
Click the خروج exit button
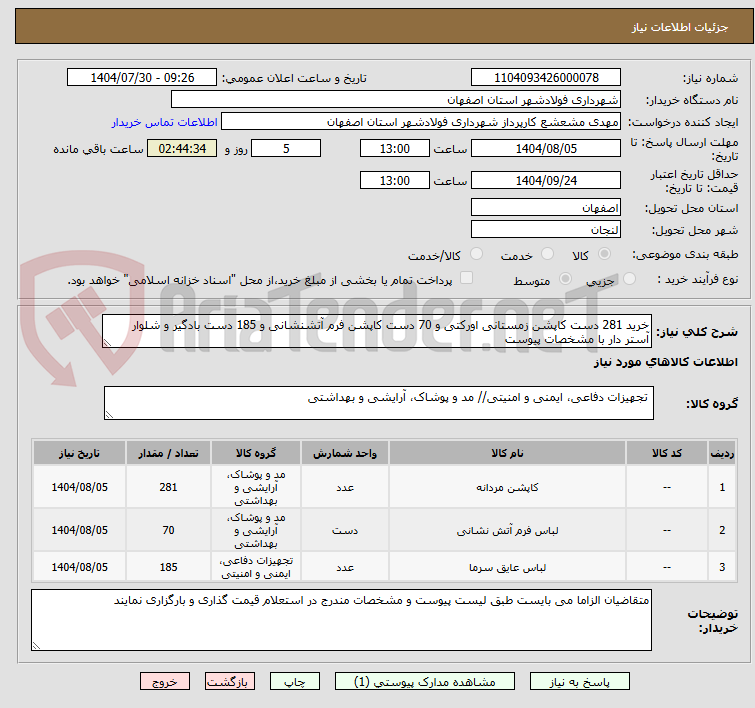tap(165, 681)
